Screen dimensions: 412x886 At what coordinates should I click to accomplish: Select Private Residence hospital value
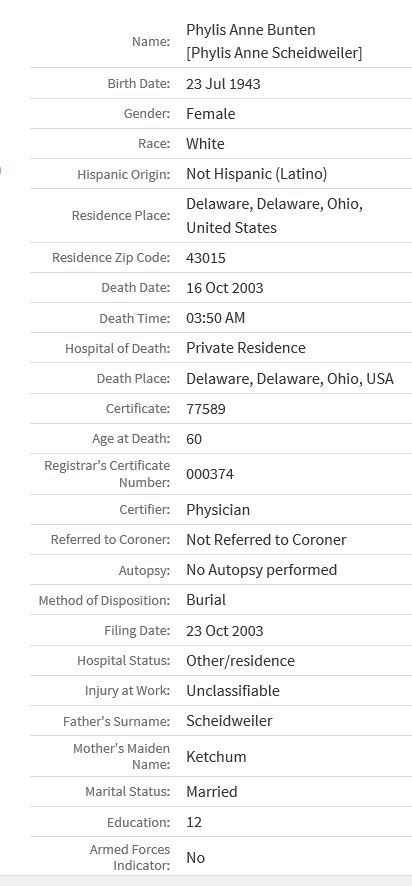[246, 348]
